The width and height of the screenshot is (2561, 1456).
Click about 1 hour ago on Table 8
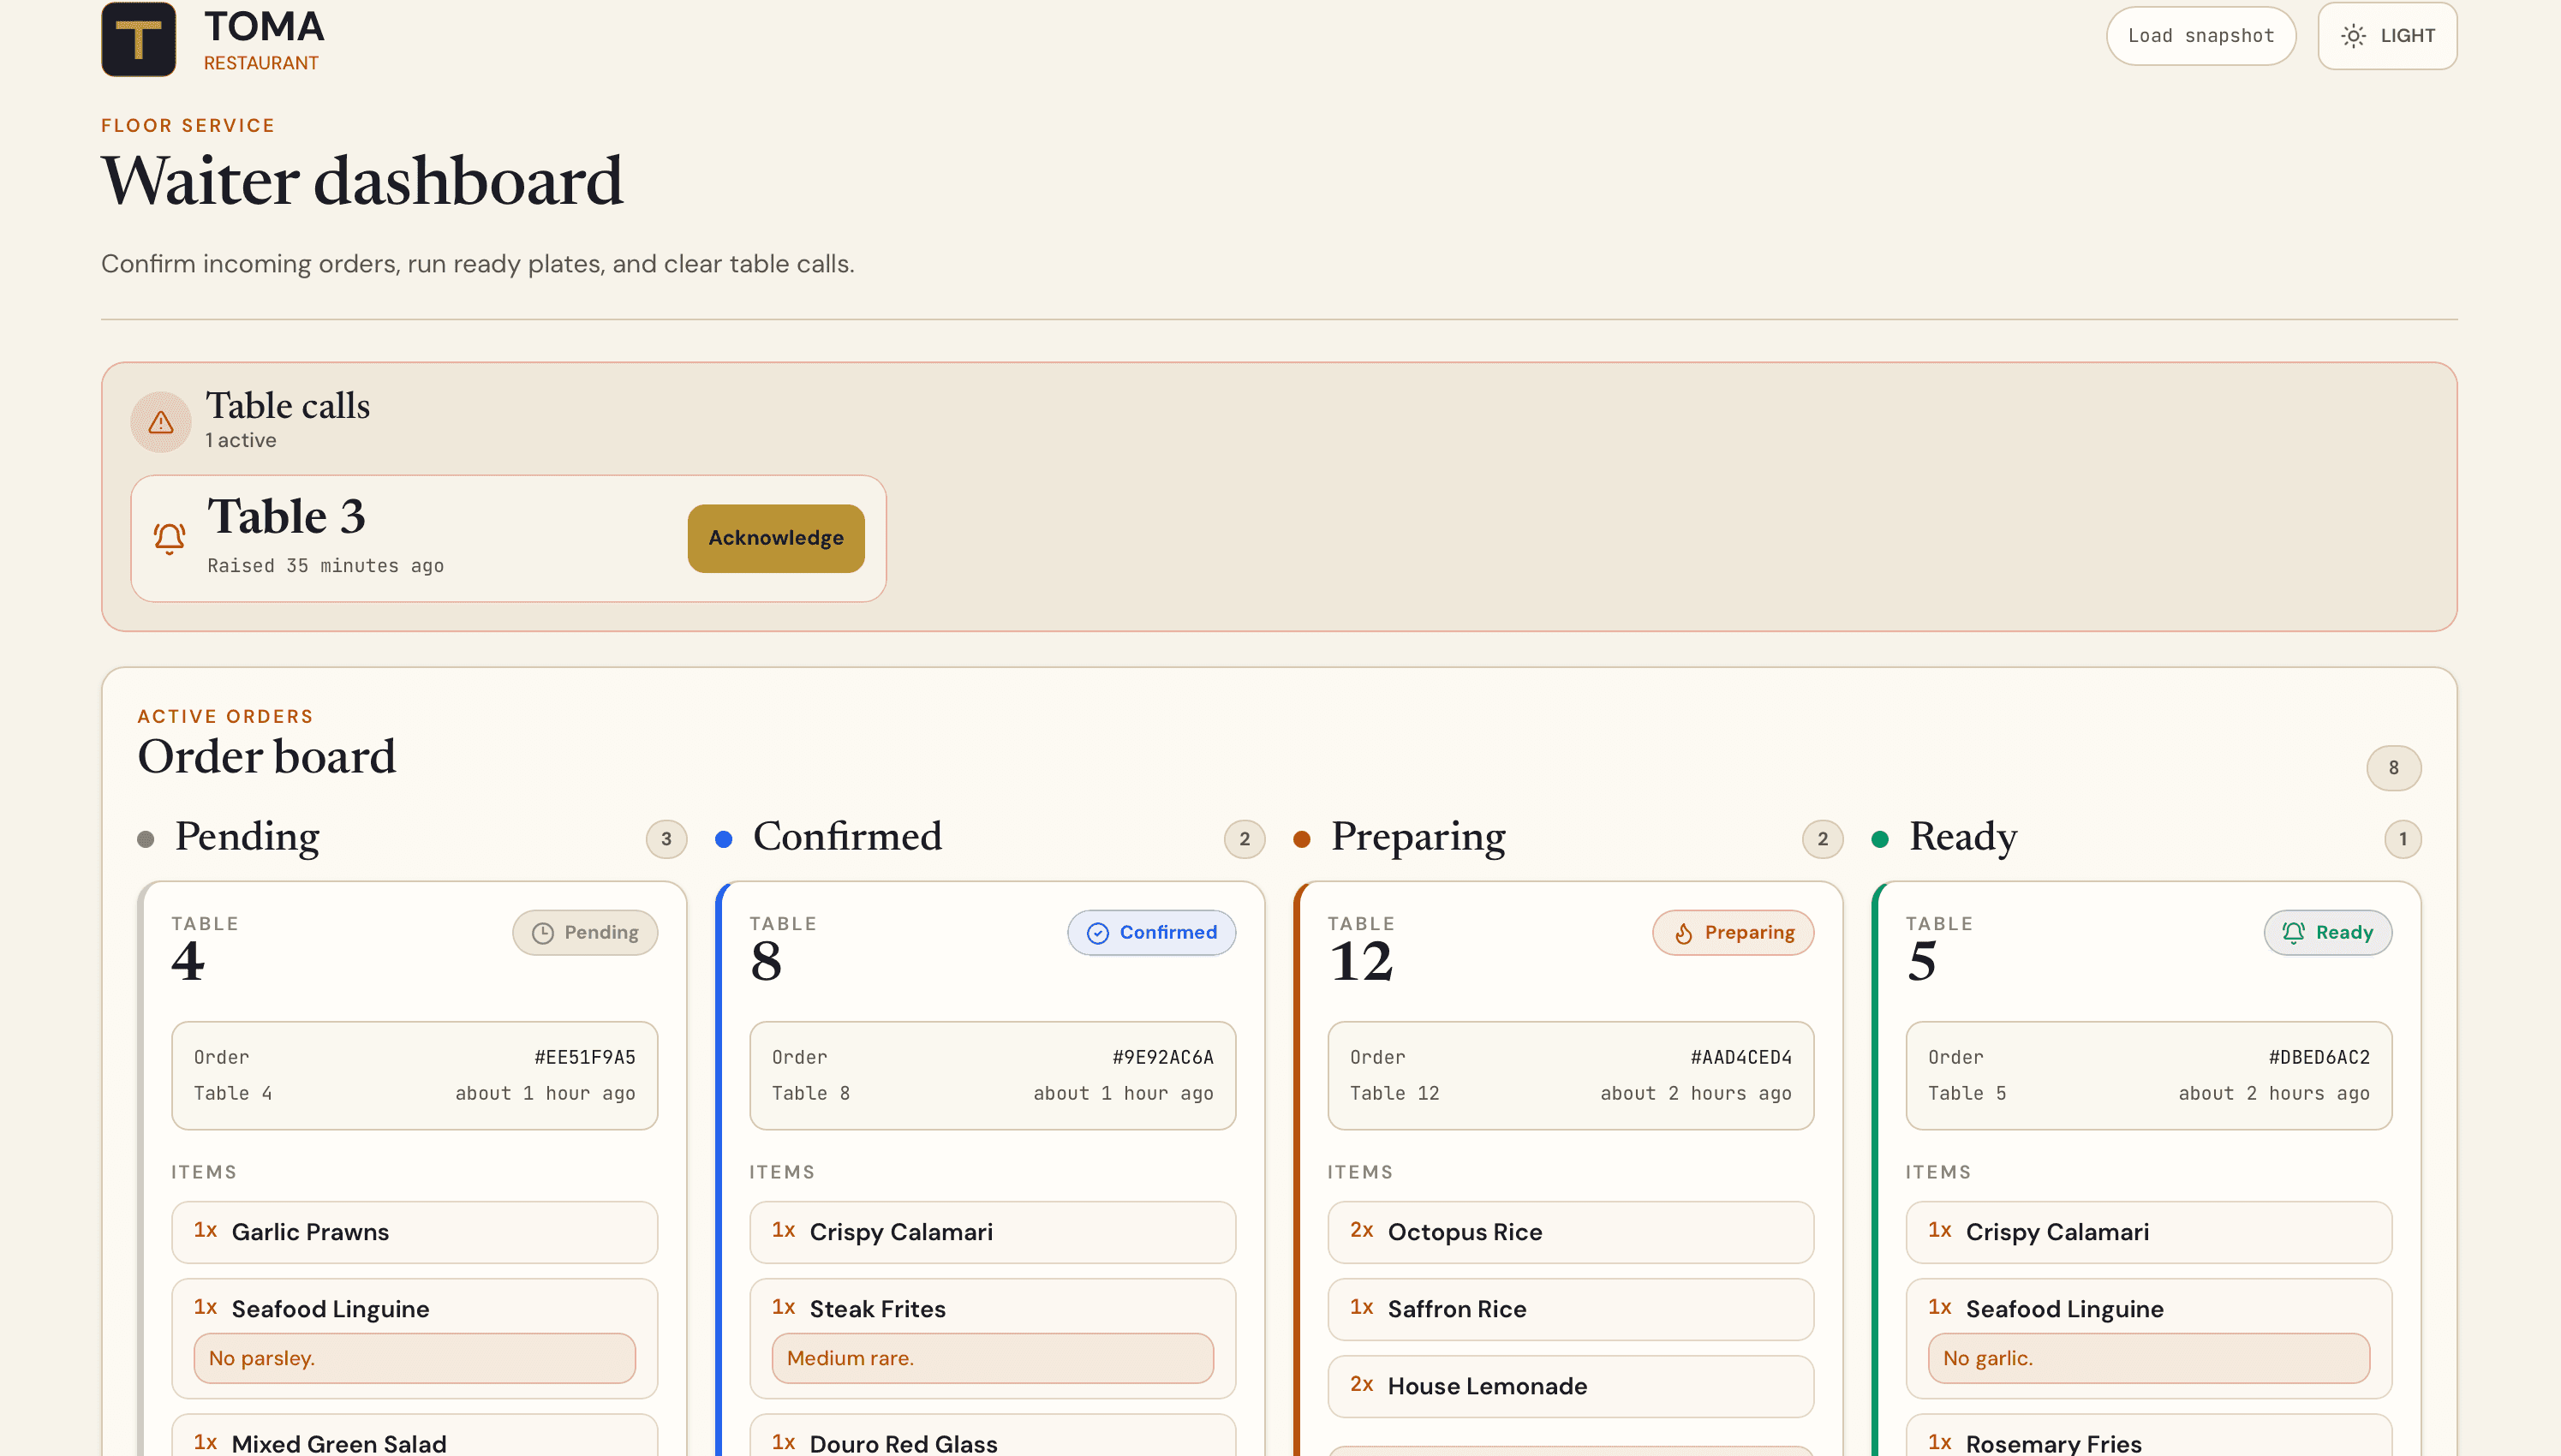tap(1123, 1093)
